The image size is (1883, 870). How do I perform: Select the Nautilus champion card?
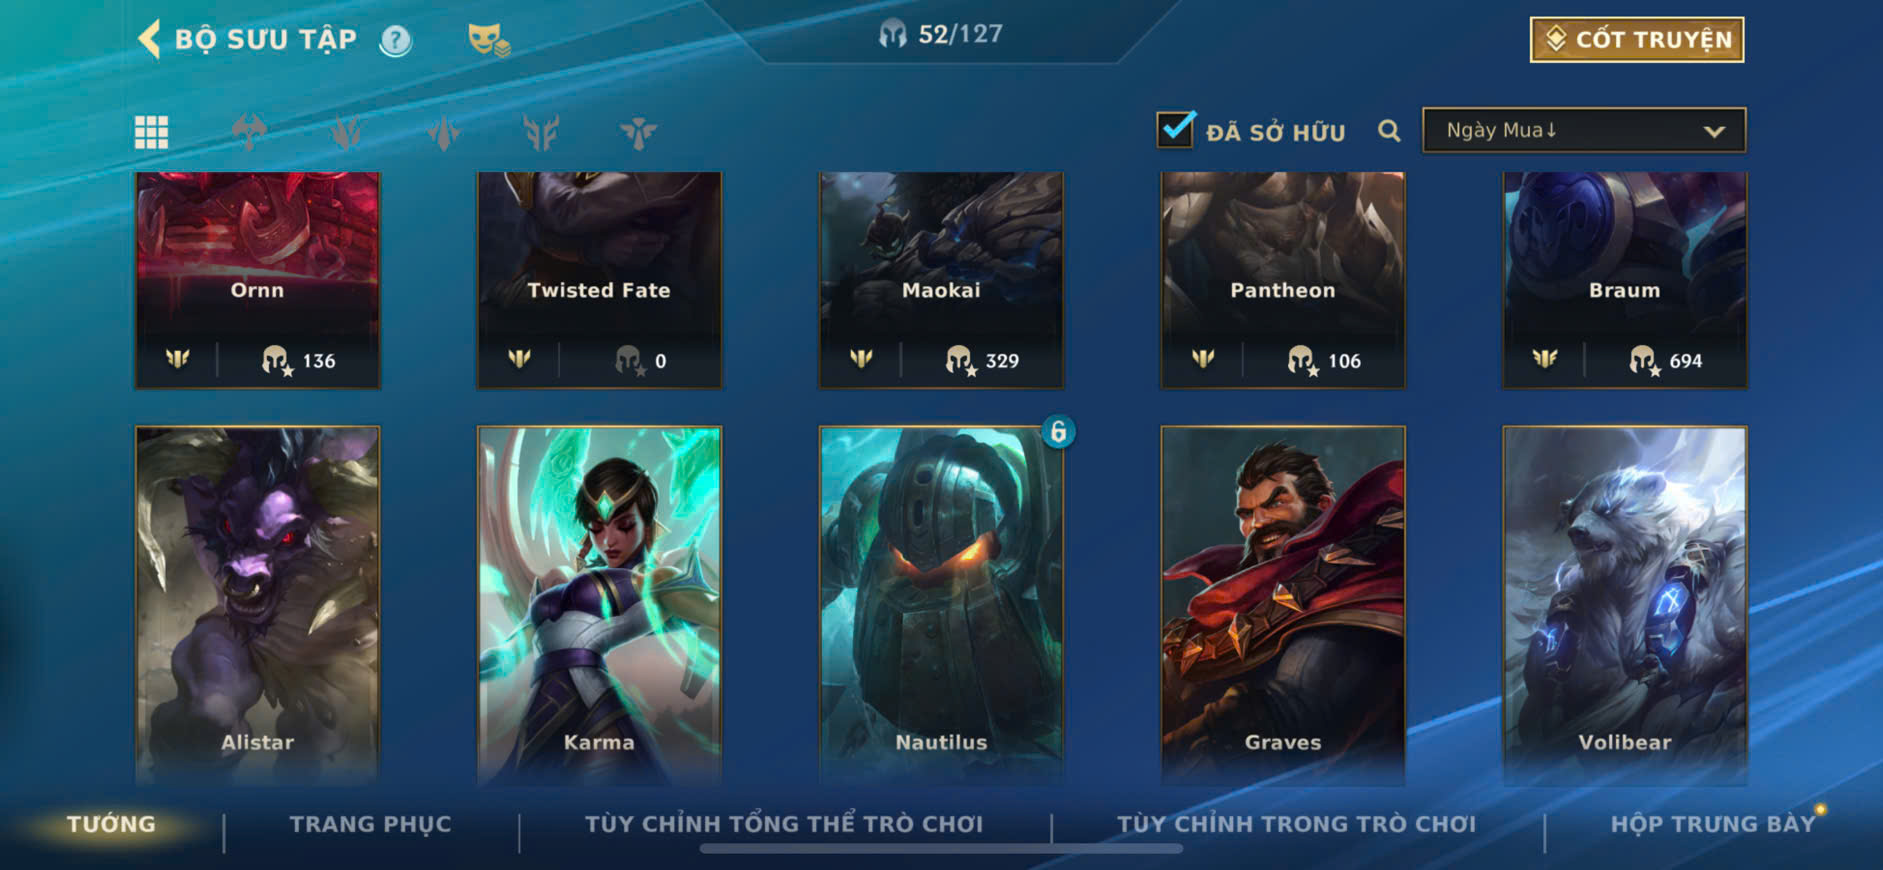coord(941,605)
